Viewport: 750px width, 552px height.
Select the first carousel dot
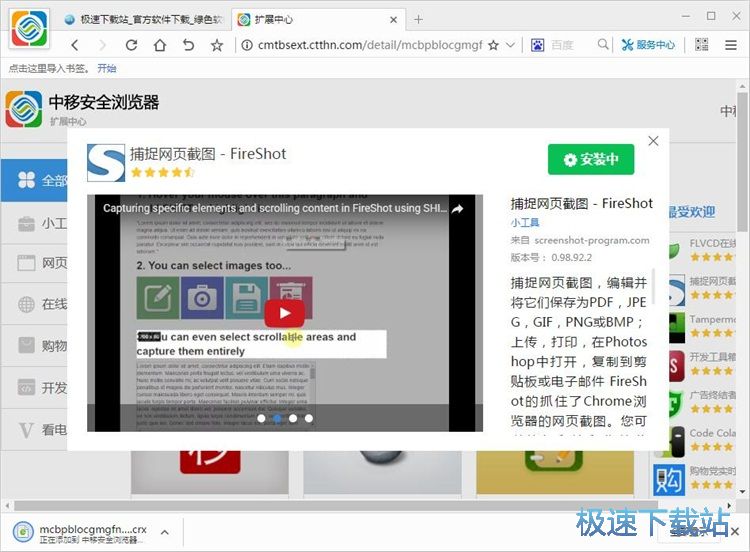[x=261, y=419]
